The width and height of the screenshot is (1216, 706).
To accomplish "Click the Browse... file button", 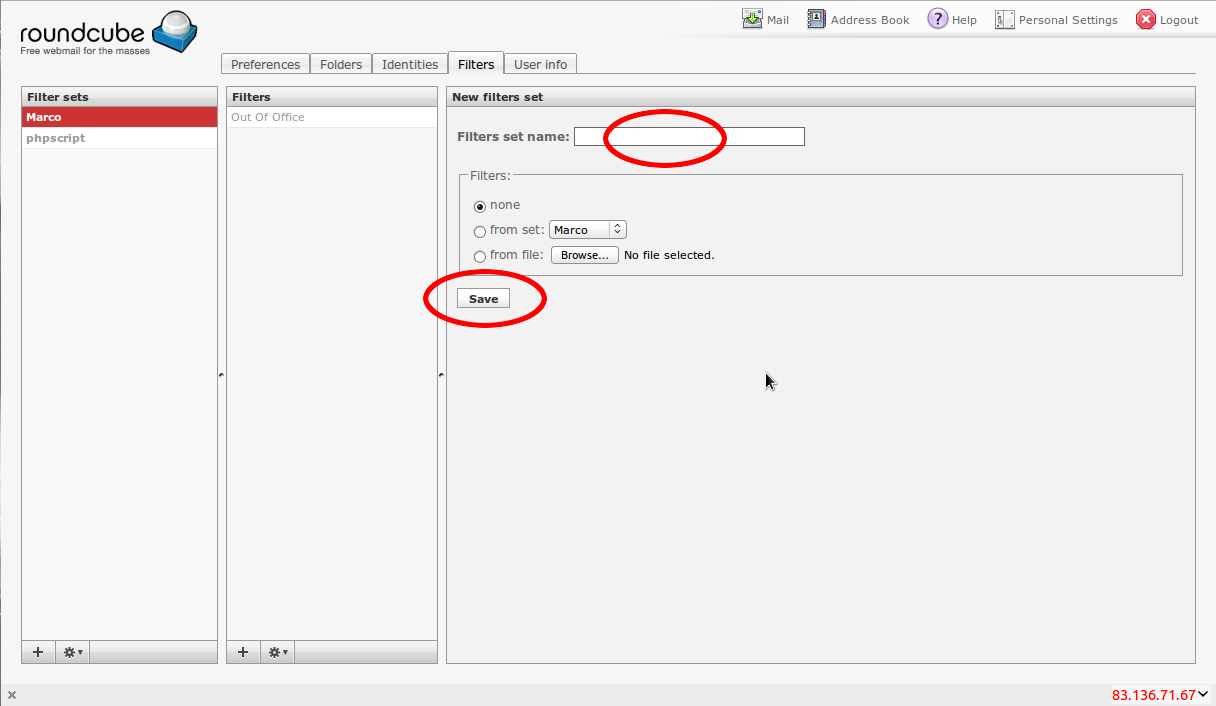I will (x=584, y=255).
